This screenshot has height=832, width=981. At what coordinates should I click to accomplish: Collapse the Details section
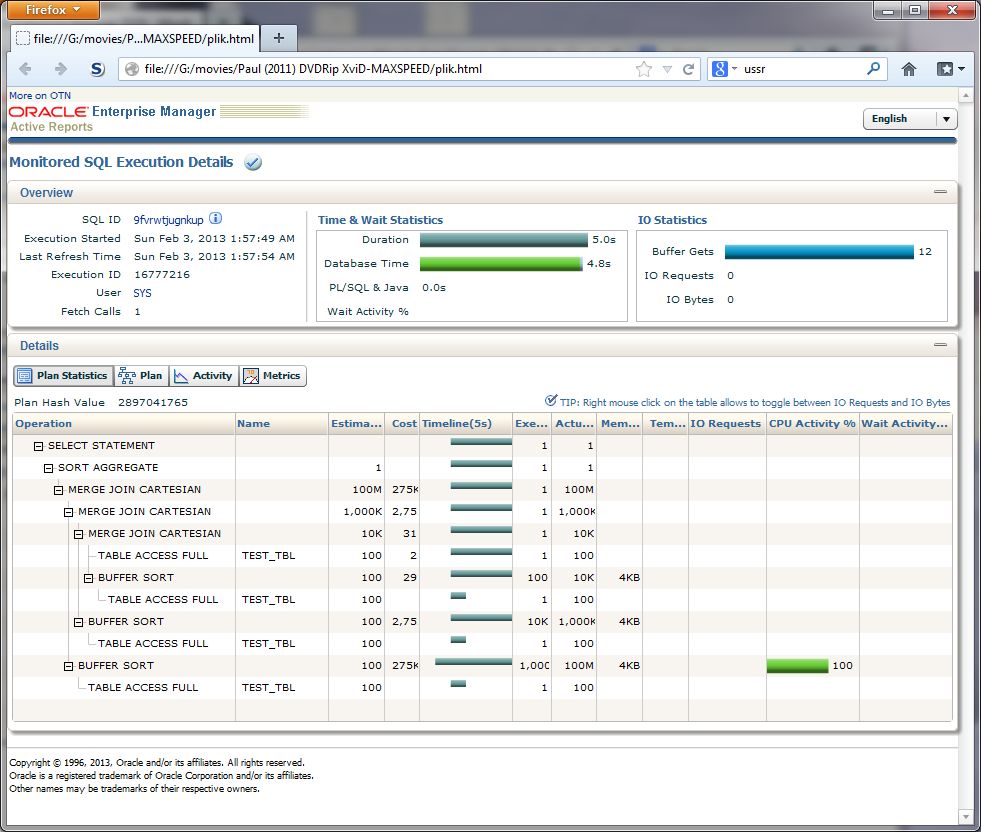(940, 345)
